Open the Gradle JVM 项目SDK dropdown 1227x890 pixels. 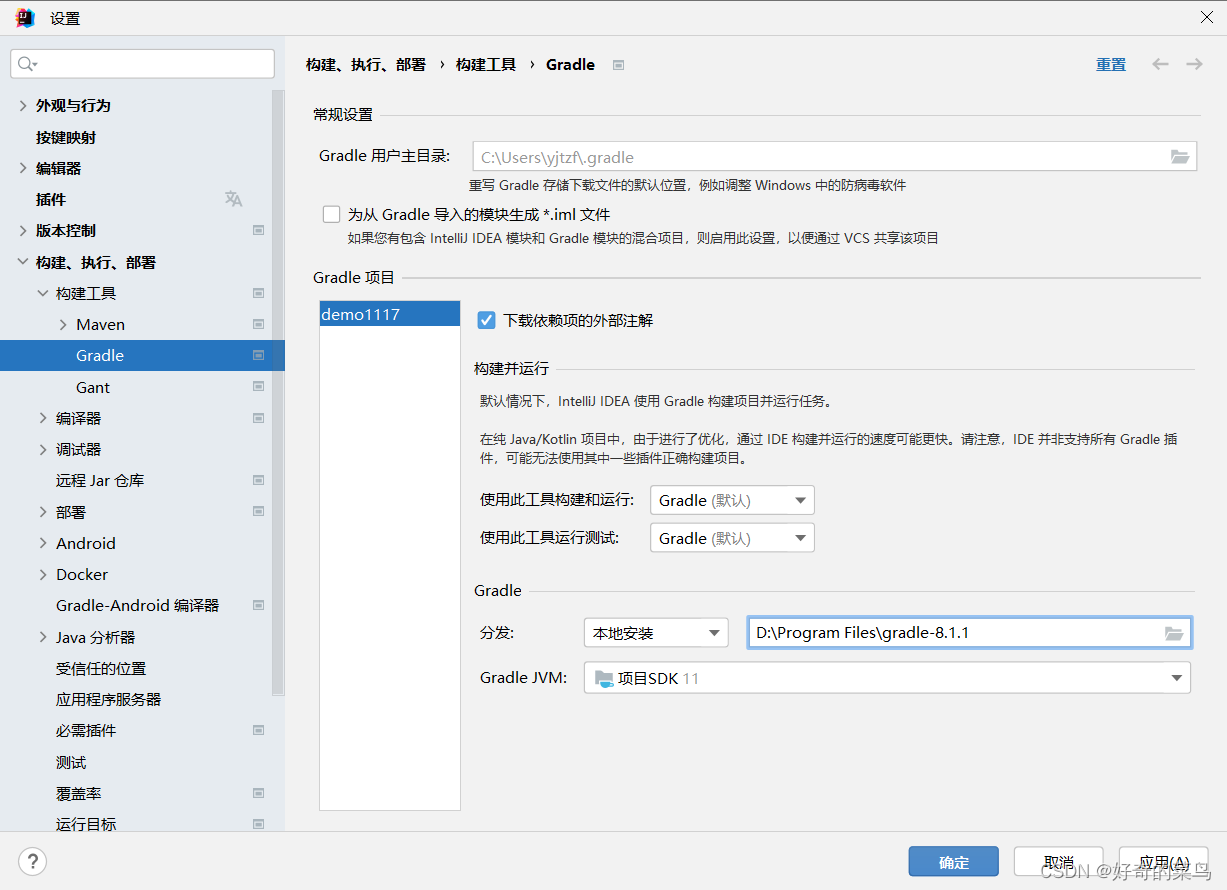tap(887, 678)
